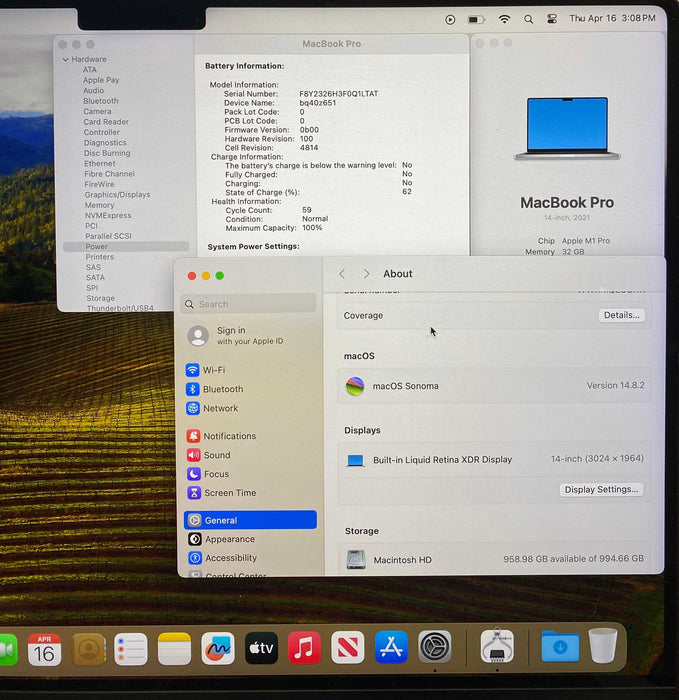Launch Apple TV from the Dock

pos(261,648)
